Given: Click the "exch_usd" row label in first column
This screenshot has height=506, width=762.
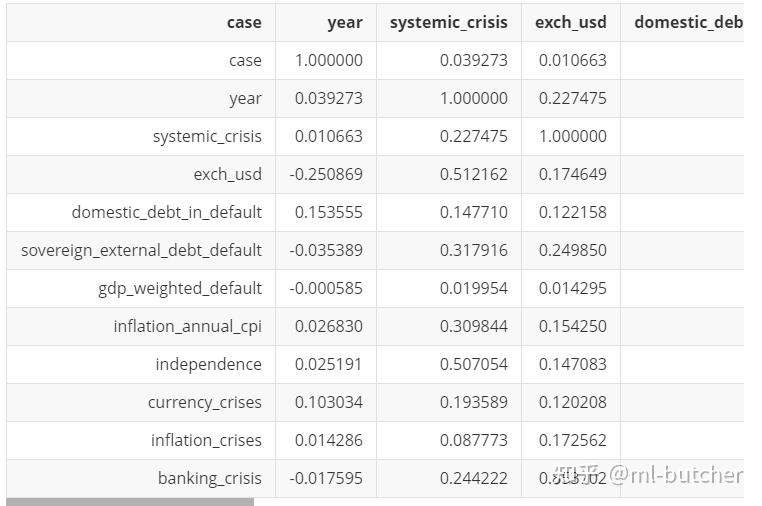Looking at the screenshot, I should tap(227, 174).
